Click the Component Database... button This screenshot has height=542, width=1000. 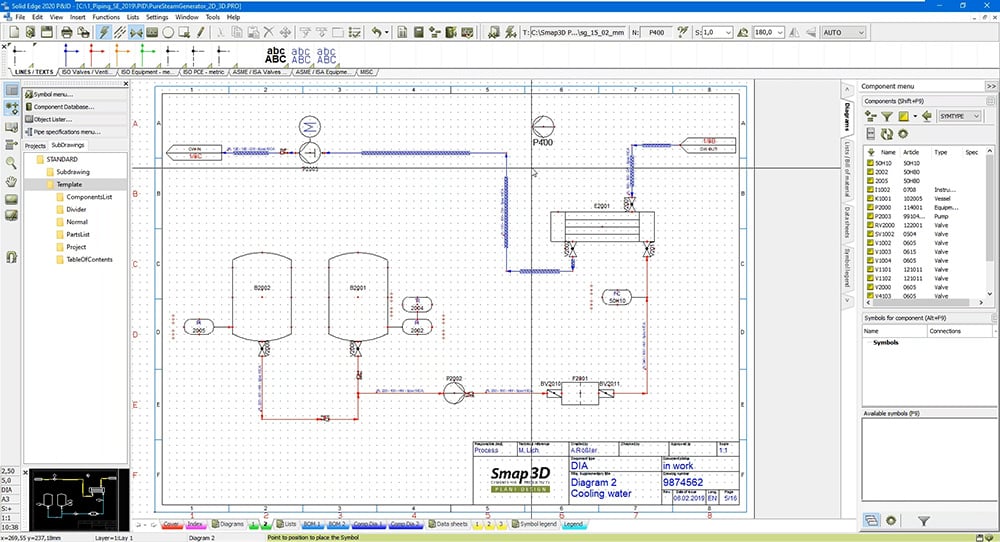coord(75,106)
